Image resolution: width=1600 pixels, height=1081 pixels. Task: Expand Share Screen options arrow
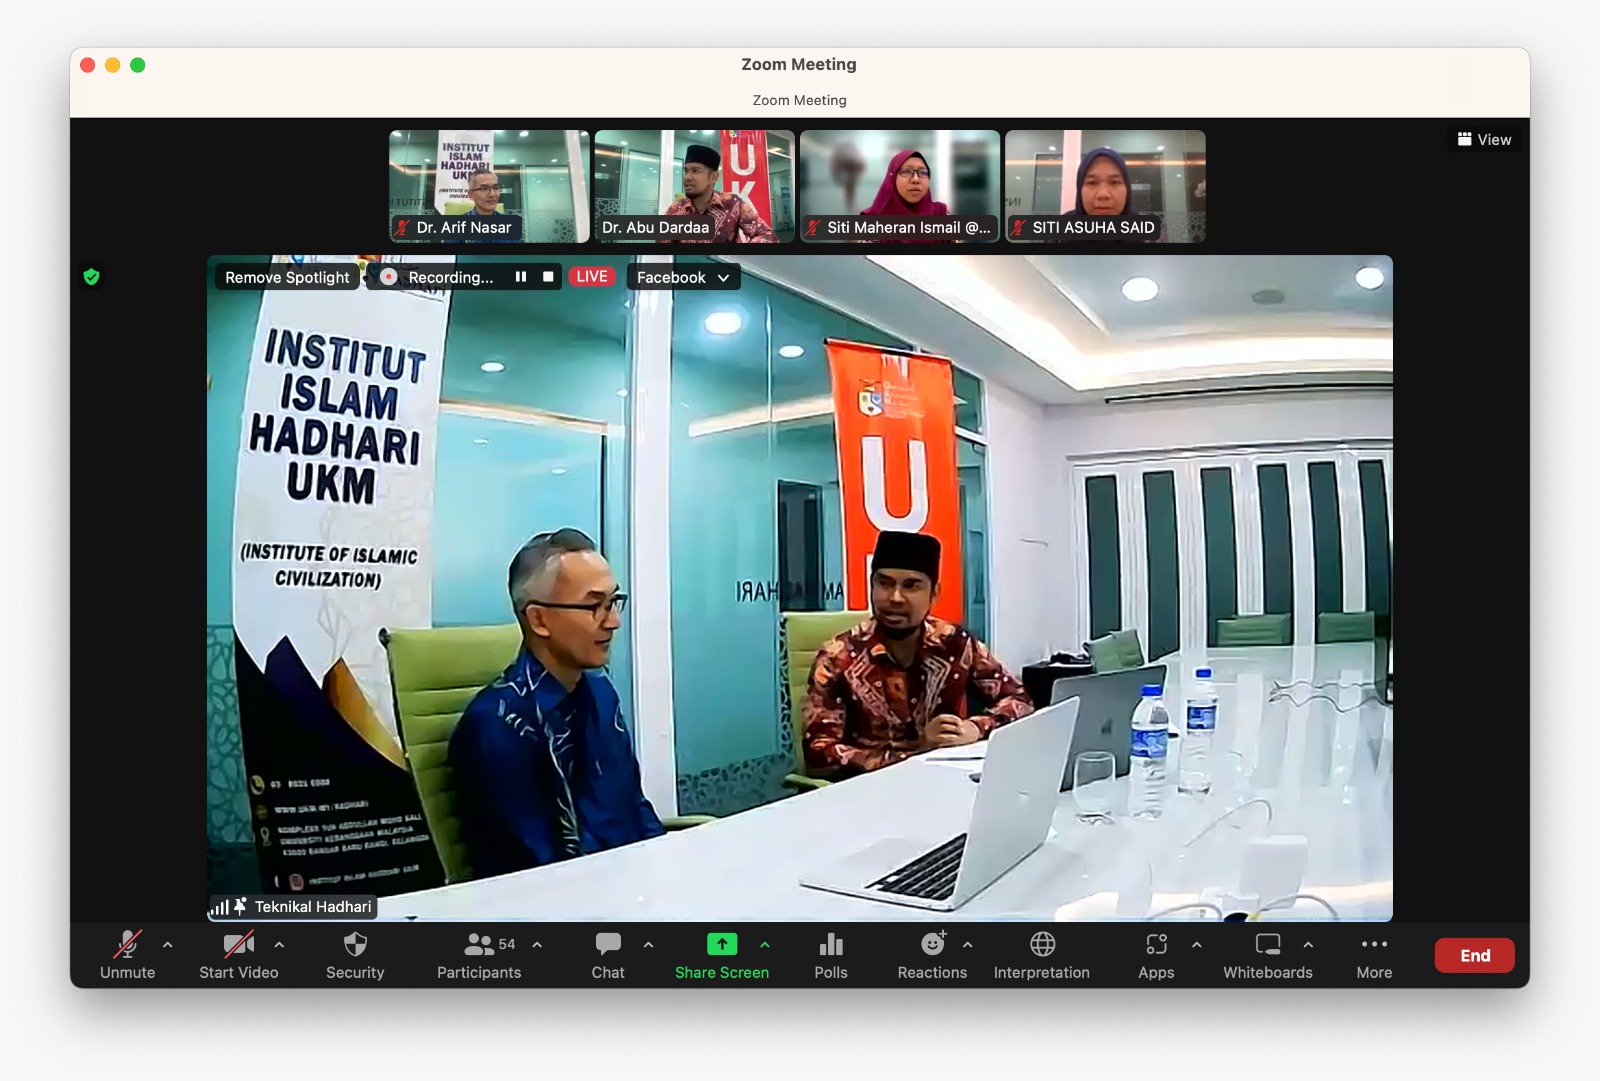click(765, 944)
